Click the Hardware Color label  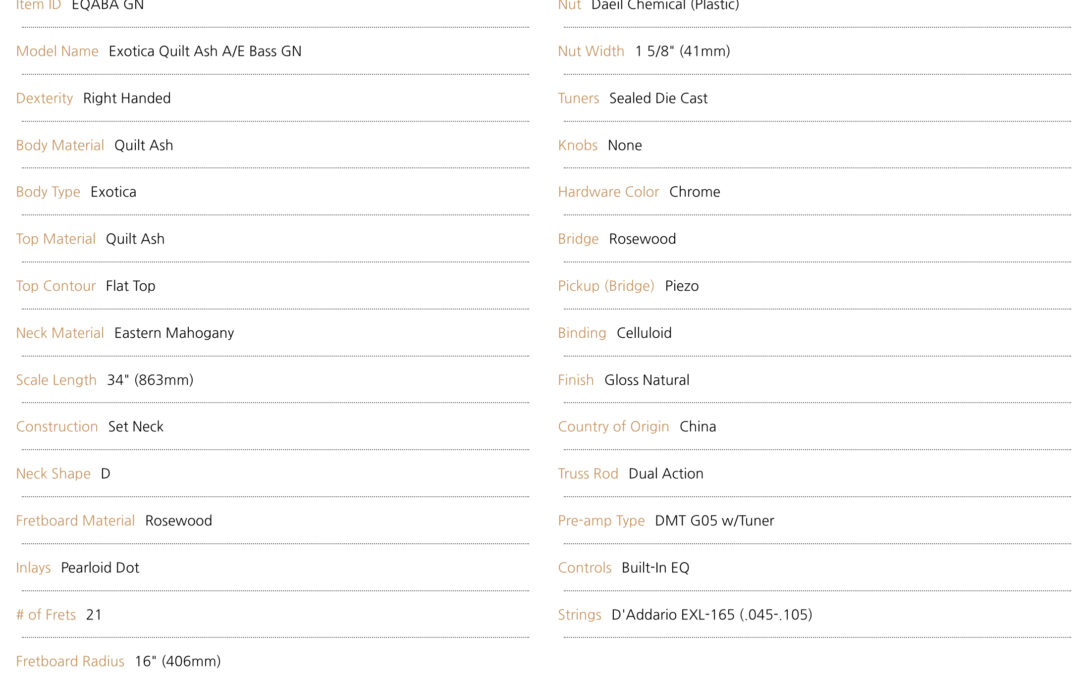608,192
